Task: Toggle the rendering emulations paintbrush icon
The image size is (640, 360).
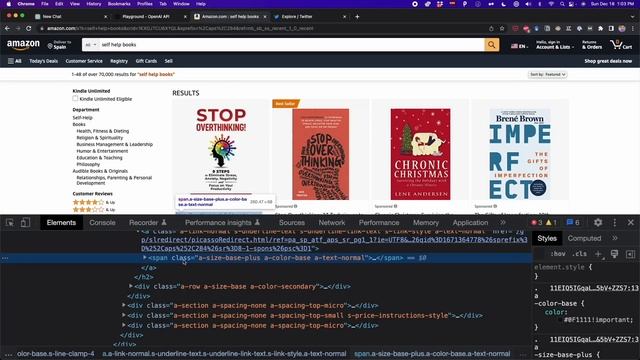Action: coord(614,254)
